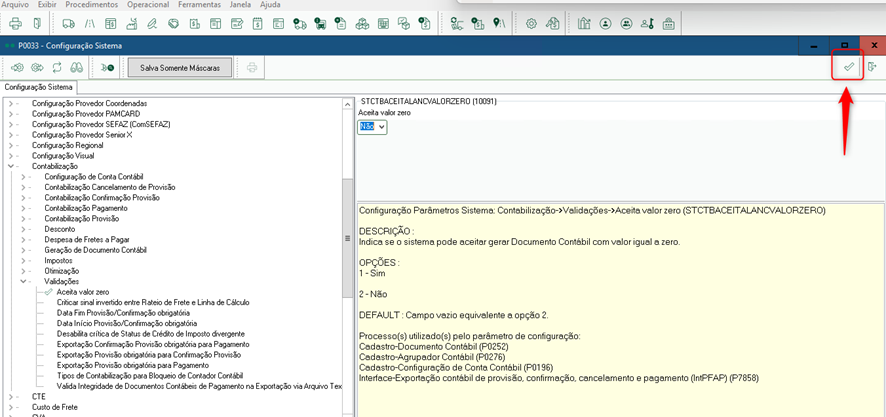
Task: Collapse the Validações tree node
Action: coord(23,281)
